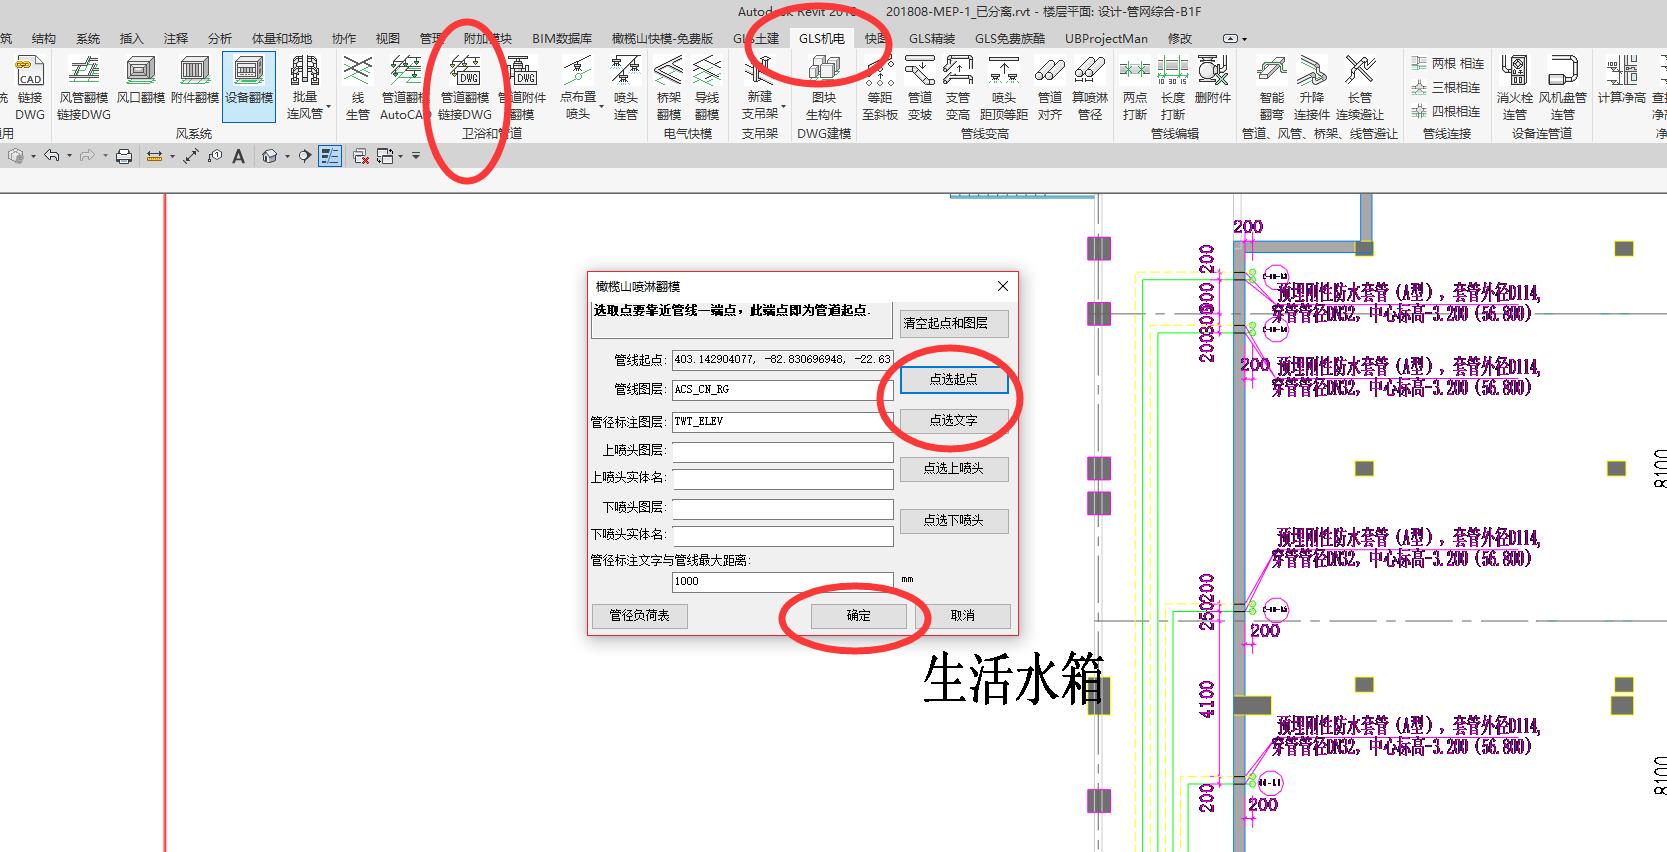
Task: Click the 导线翻模 tool
Action: click(707, 88)
